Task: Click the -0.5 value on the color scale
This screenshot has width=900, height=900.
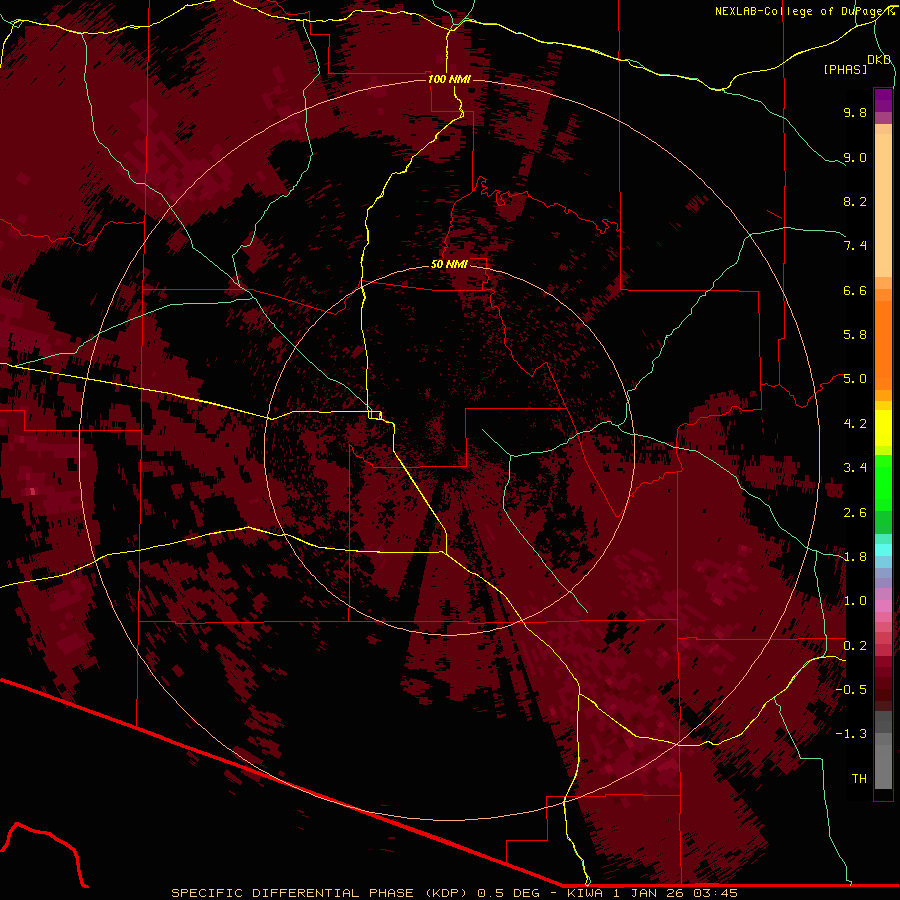Action: (x=851, y=690)
